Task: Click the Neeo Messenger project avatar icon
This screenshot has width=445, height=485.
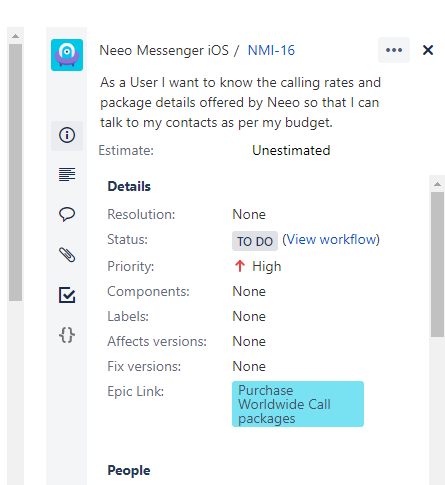Action: [67, 55]
